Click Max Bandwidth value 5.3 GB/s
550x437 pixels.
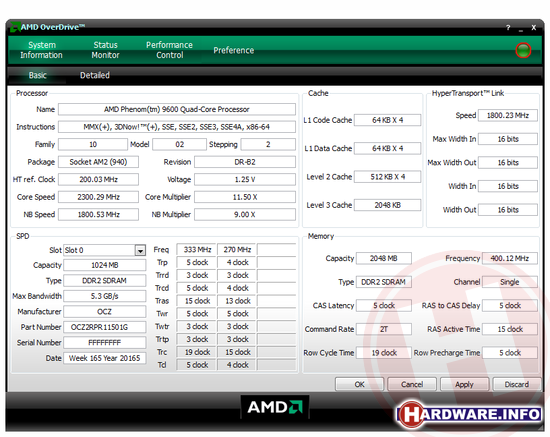click(x=105, y=296)
